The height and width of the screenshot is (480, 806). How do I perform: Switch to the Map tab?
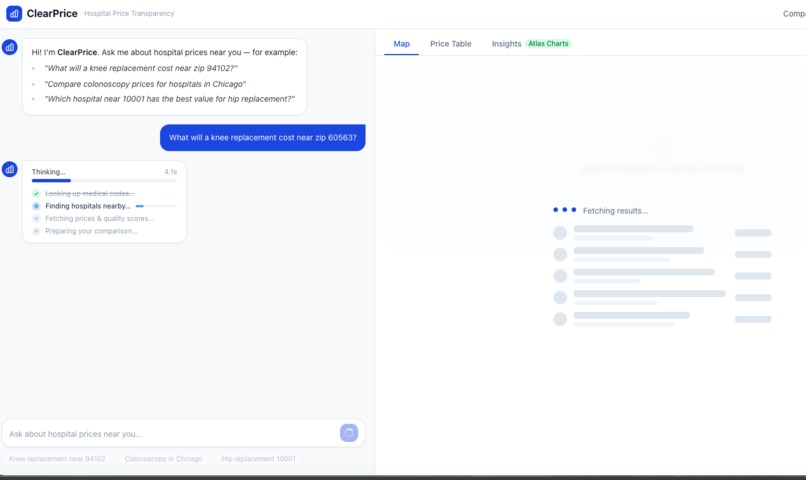pos(401,44)
